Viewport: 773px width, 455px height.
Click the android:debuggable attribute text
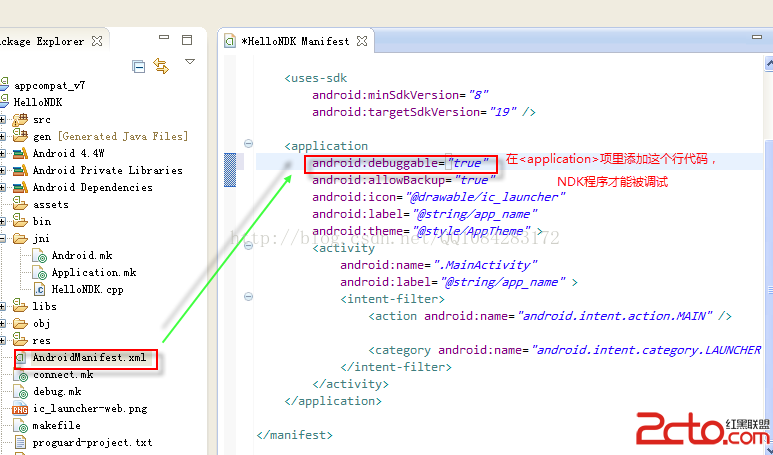[x=400, y=163]
